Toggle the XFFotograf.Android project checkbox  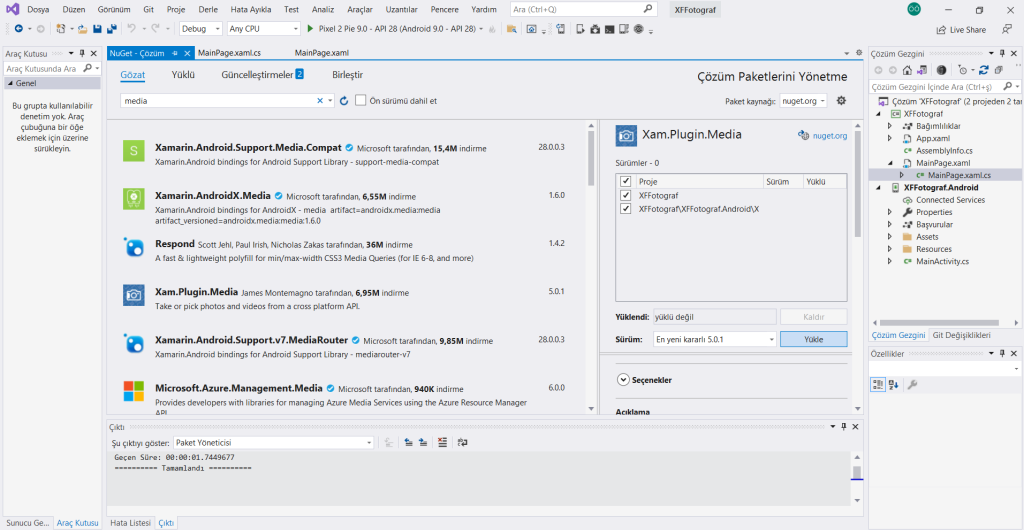(x=626, y=209)
